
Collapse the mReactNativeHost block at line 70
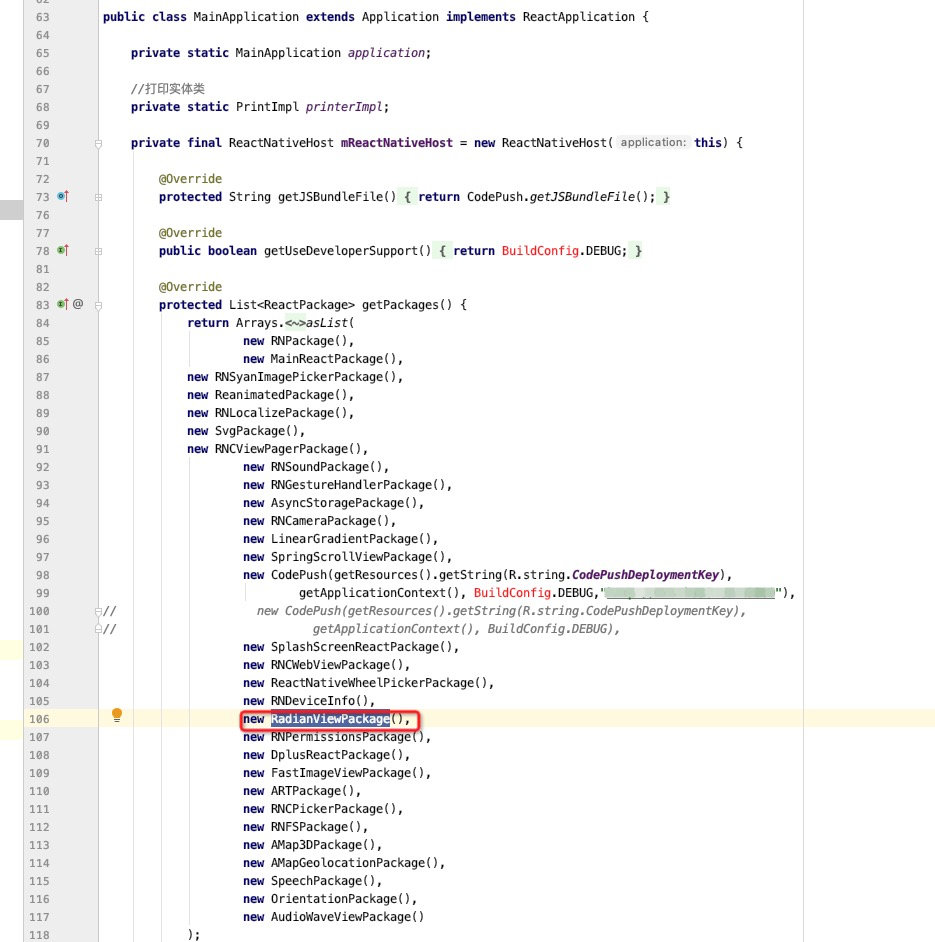(x=99, y=144)
